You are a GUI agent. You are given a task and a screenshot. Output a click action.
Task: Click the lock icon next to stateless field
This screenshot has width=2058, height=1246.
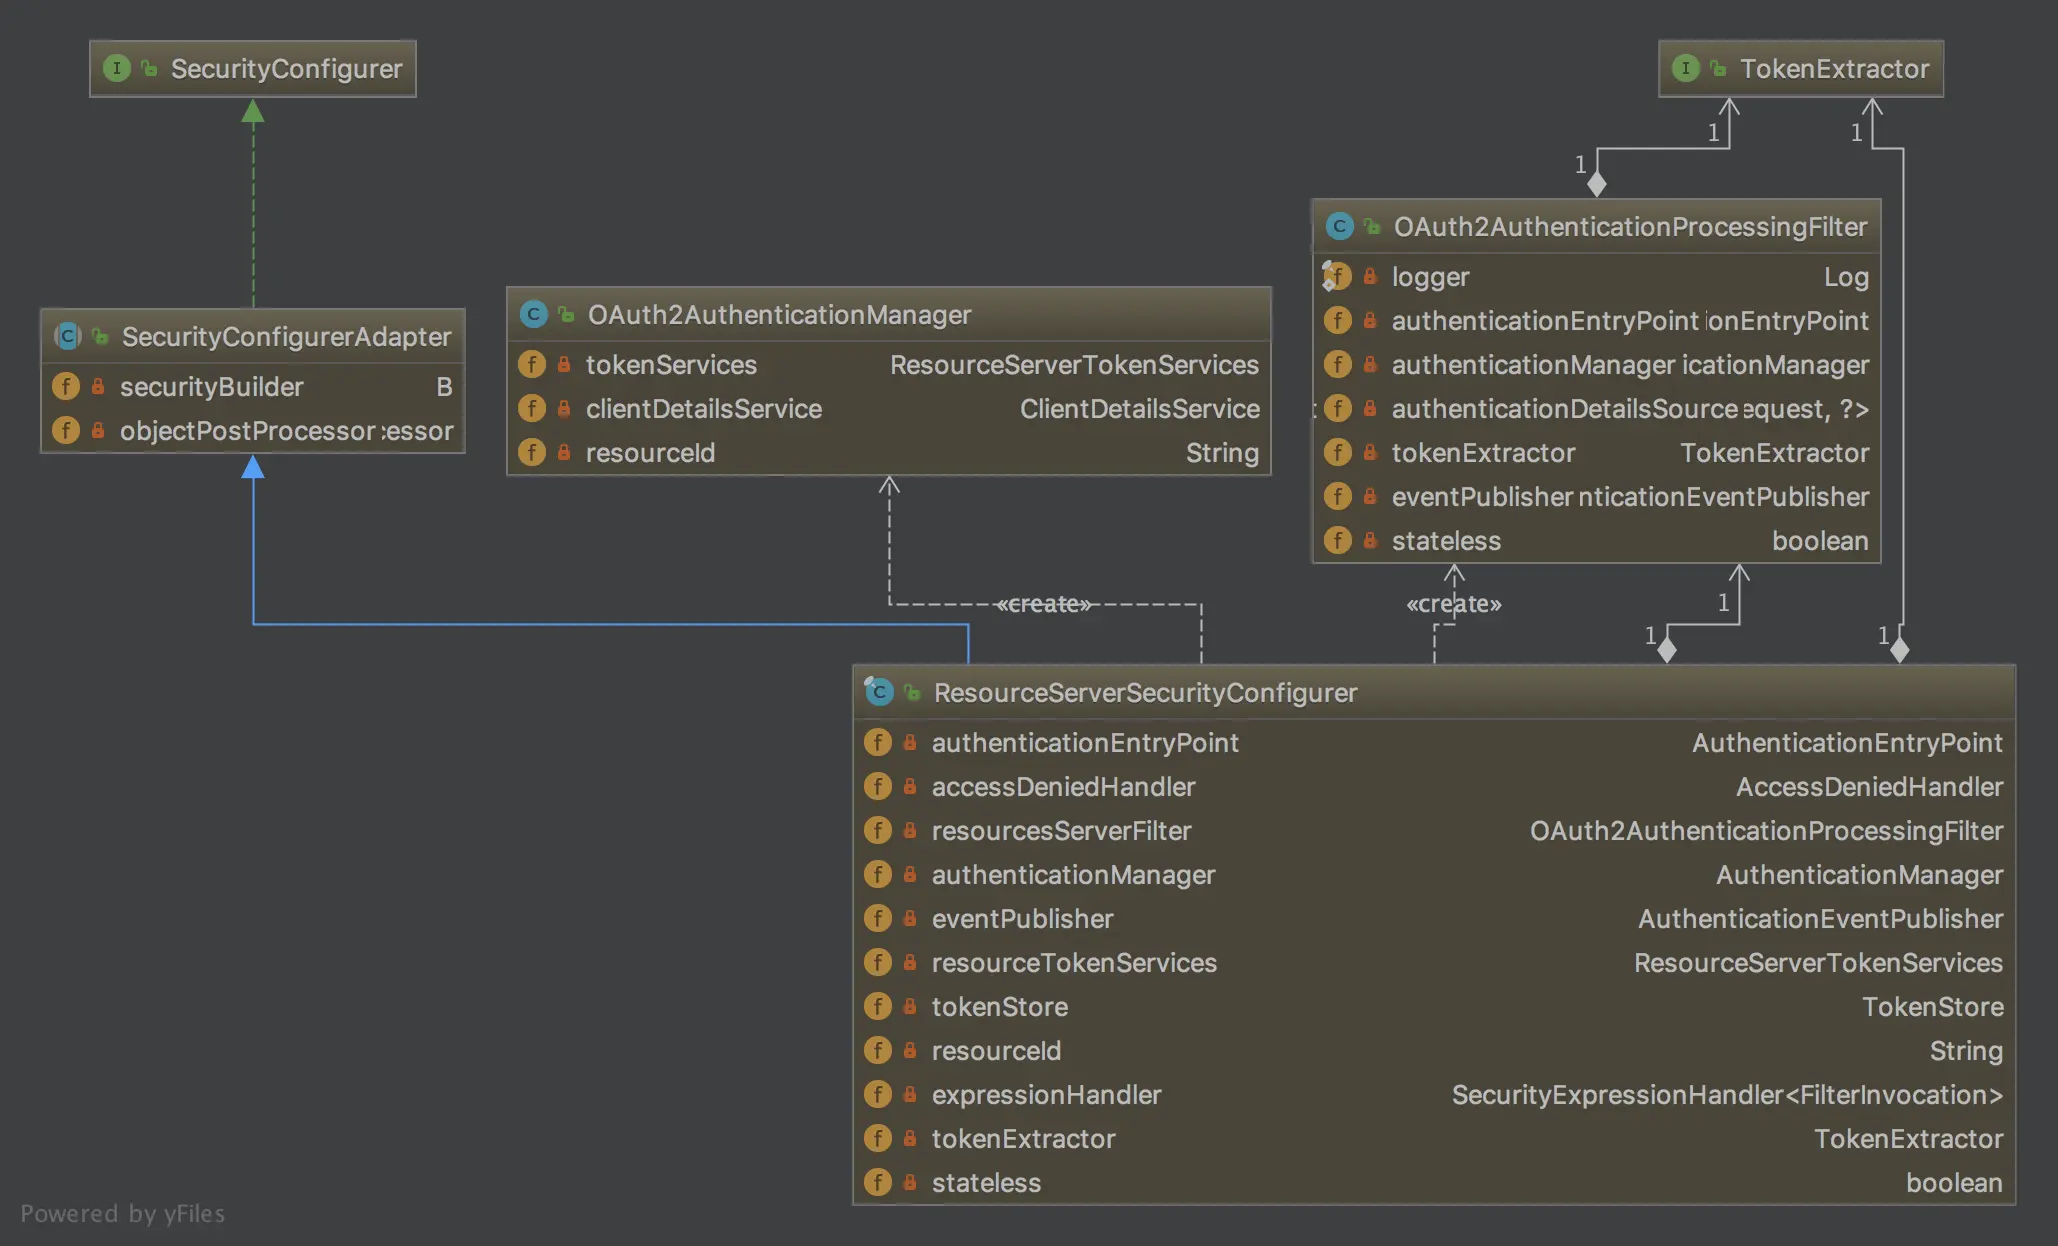(x=1369, y=540)
